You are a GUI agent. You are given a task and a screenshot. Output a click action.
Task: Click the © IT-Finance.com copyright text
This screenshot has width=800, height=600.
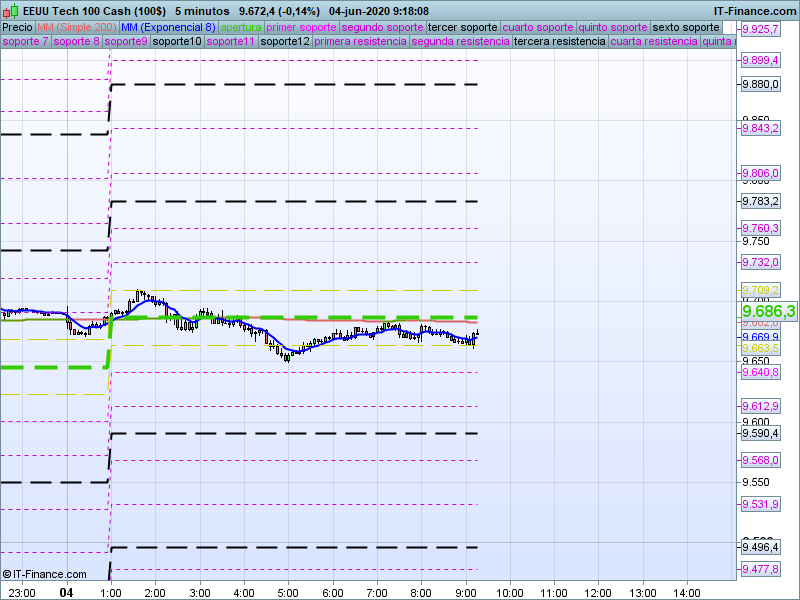pos(44,574)
